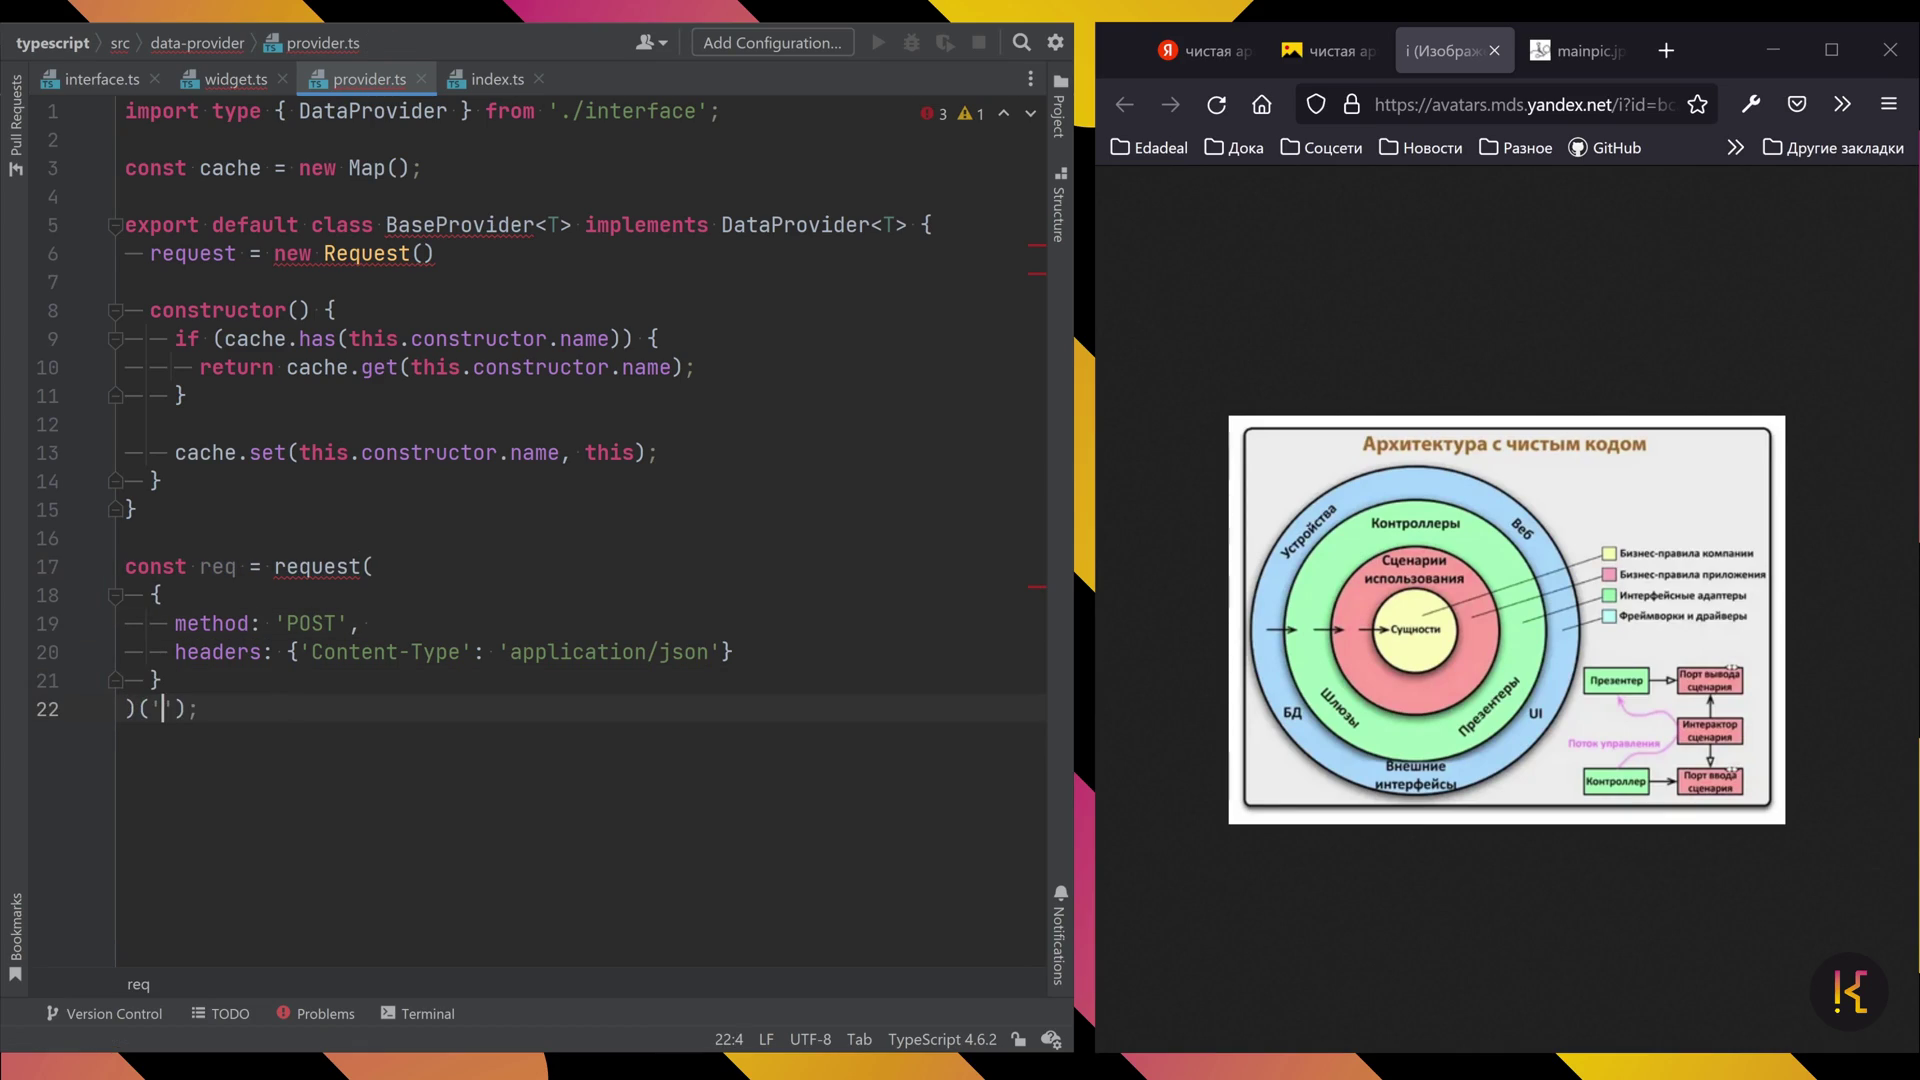
Task: Open the user account dropdown in IDE toolbar
Action: coord(651,42)
